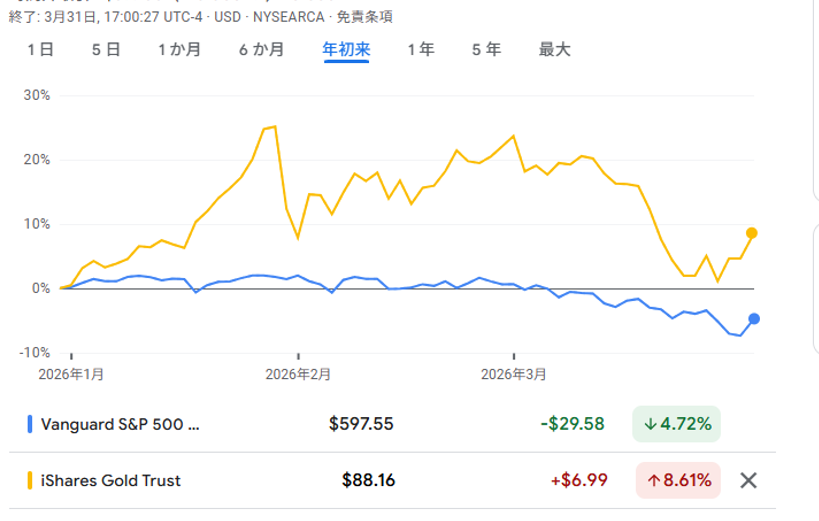Click the yellow endpoint dot on gold line
Image resolution: width=819 pixels, height=521 pixels.
click(752, 233)
